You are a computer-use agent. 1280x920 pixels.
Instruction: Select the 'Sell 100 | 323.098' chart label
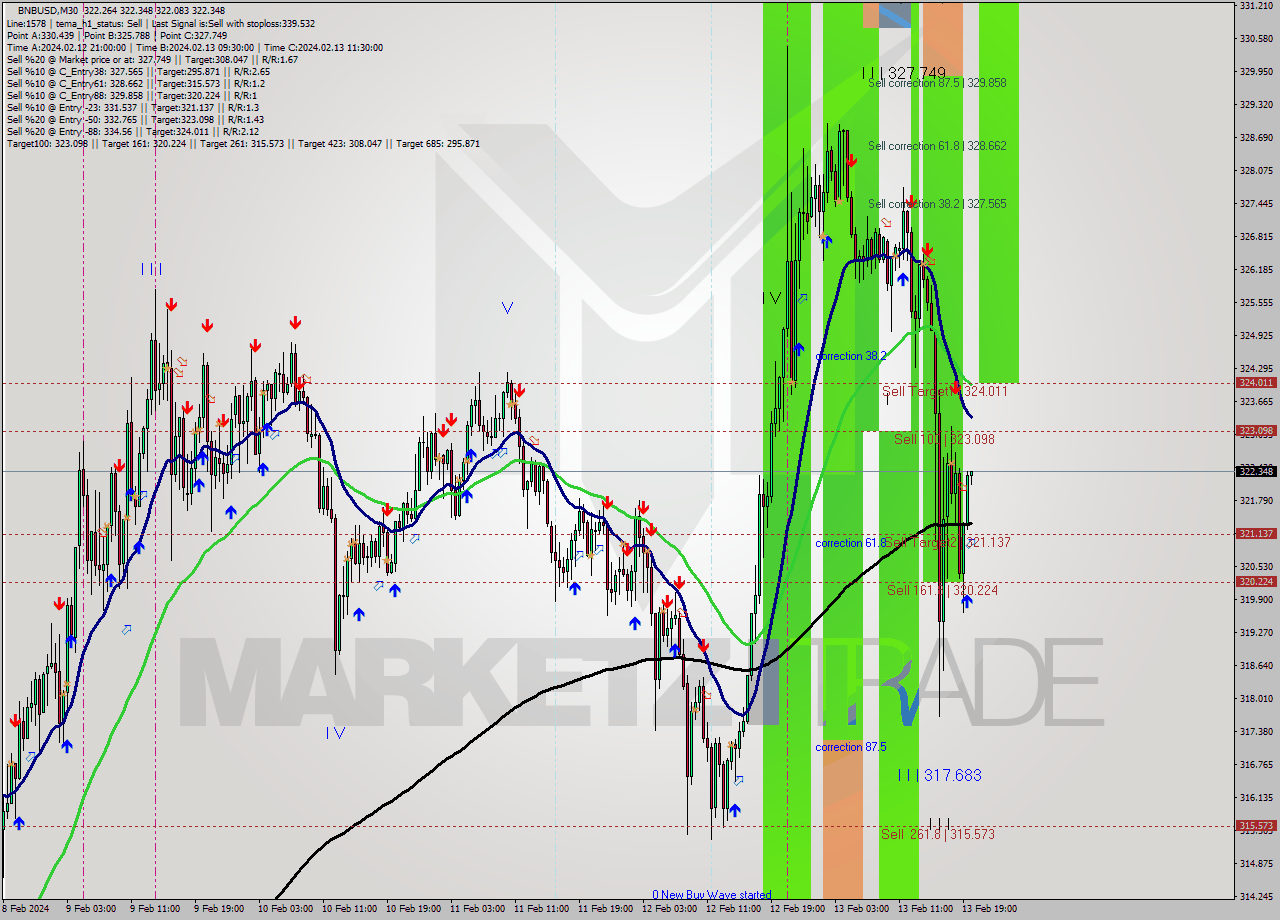944,439
